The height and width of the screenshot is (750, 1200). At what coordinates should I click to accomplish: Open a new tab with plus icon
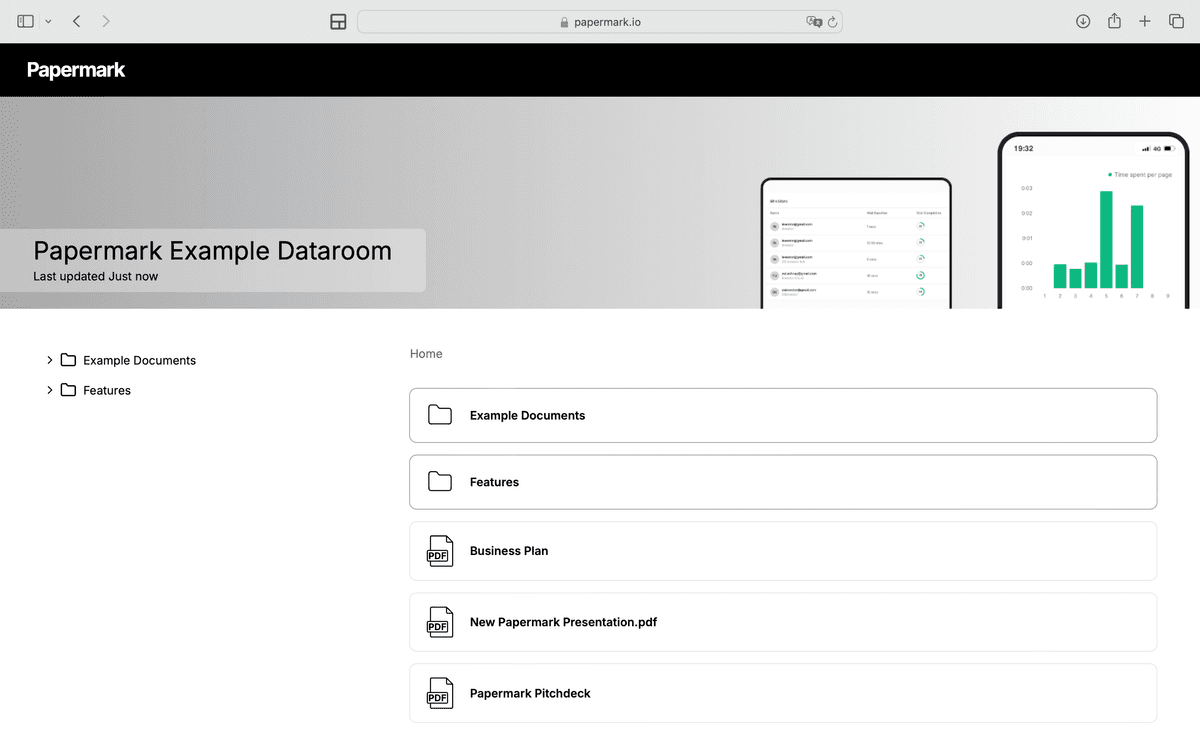(x=1145, y=21)
